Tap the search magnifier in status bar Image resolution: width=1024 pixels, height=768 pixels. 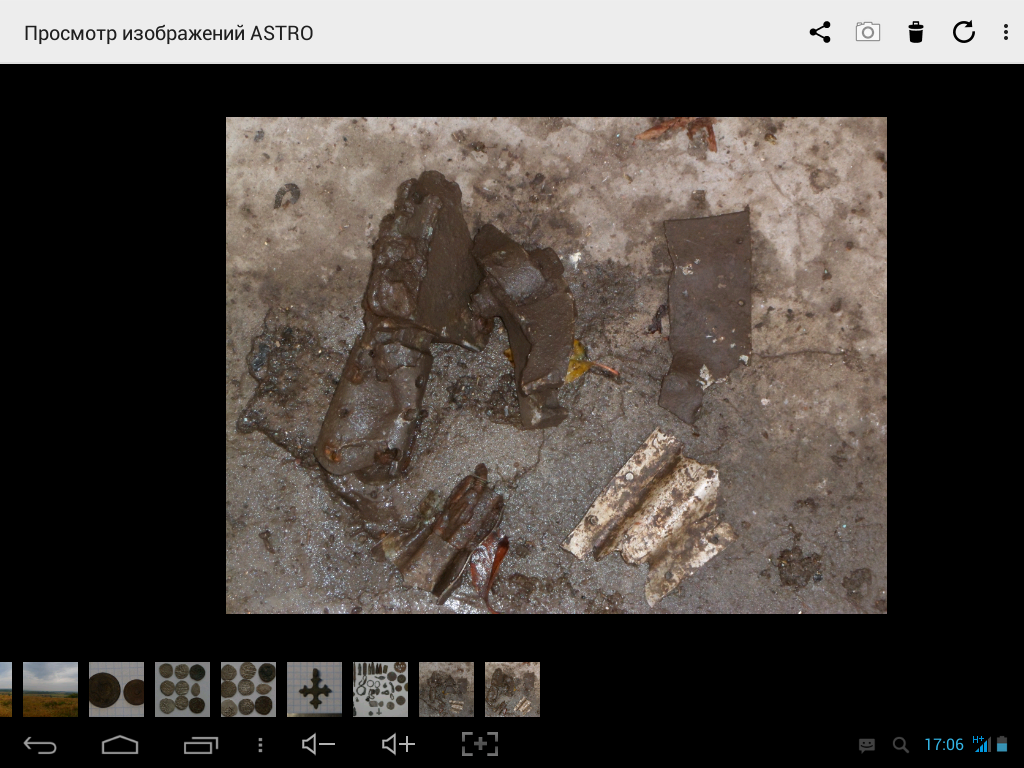click(x=901, y=744)
